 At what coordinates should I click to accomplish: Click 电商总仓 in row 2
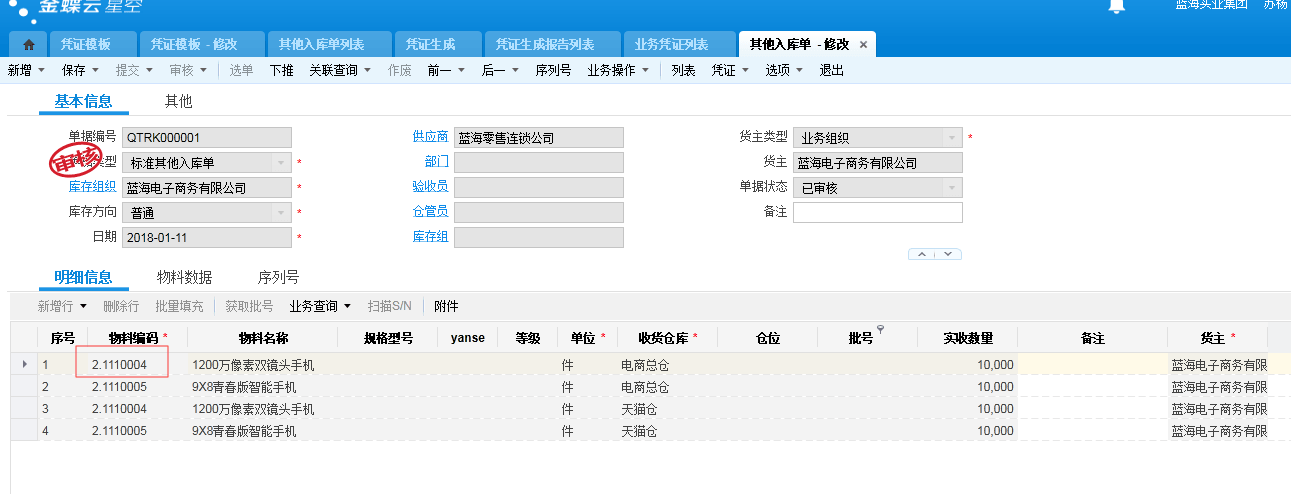pyautogui.click(x=645, y=387)
